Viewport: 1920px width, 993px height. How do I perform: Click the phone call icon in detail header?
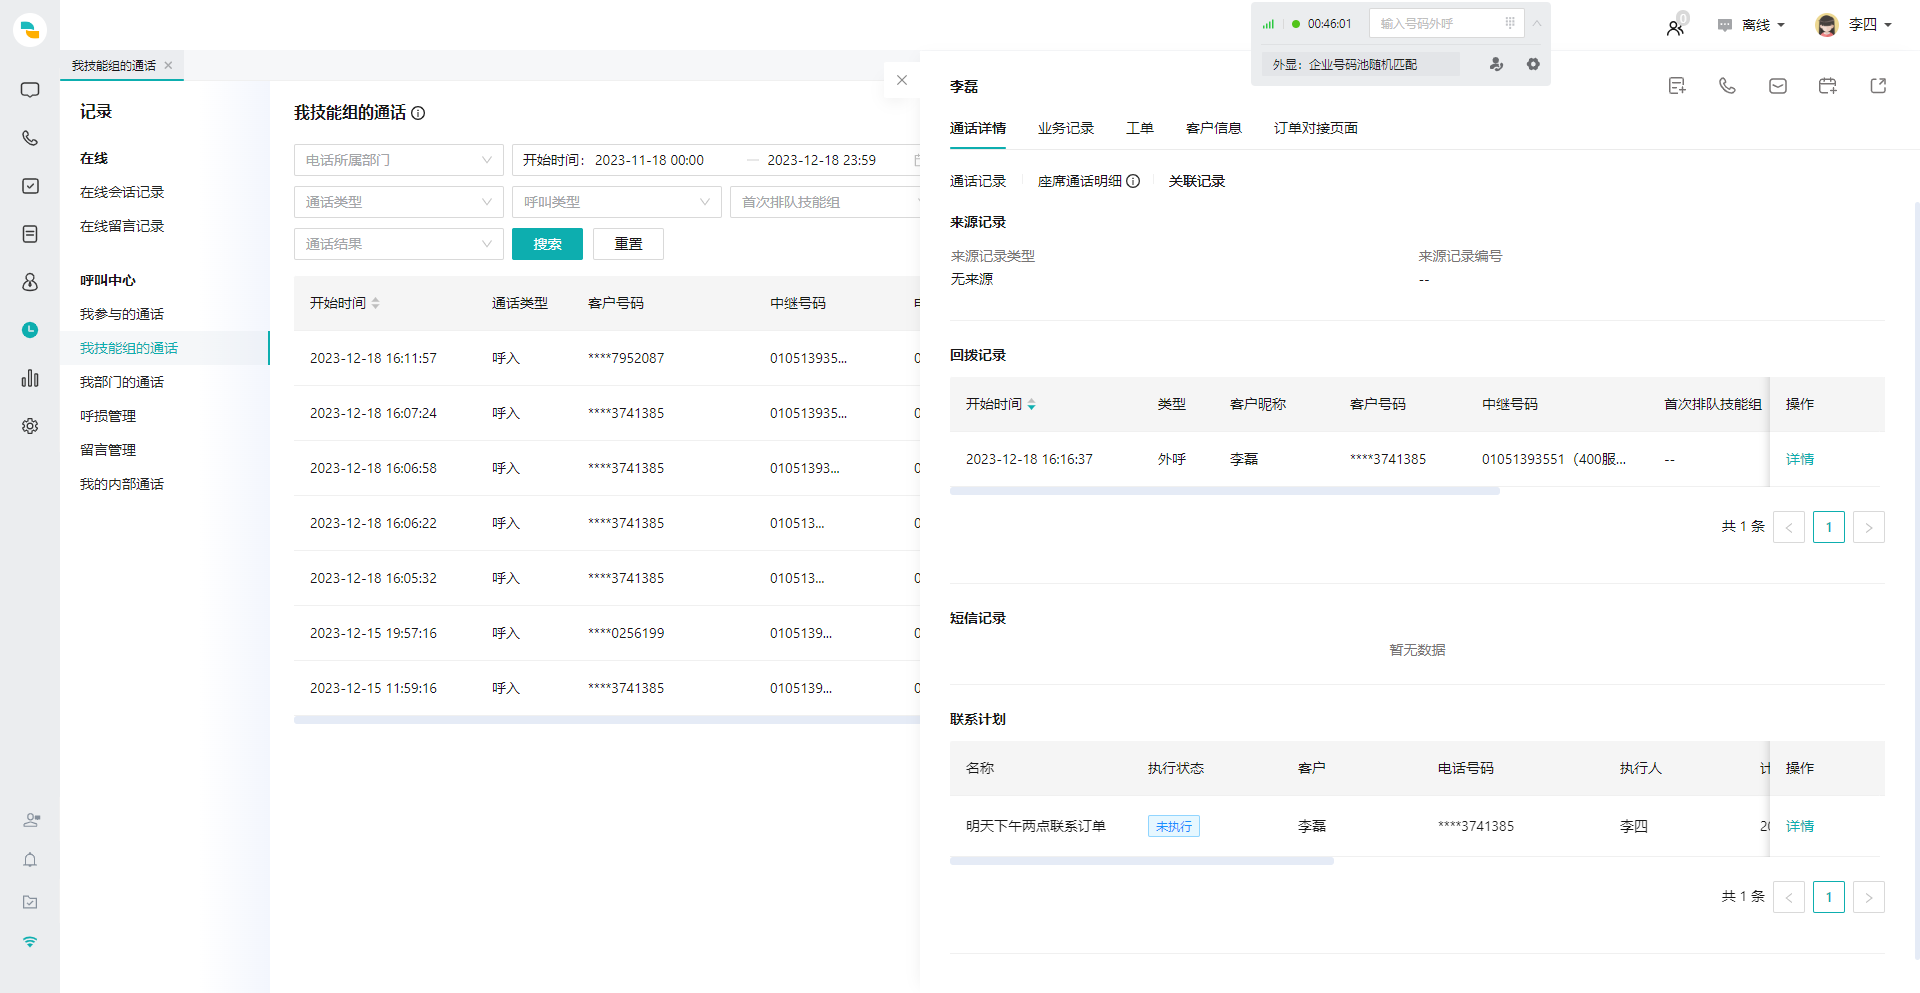1727,86
